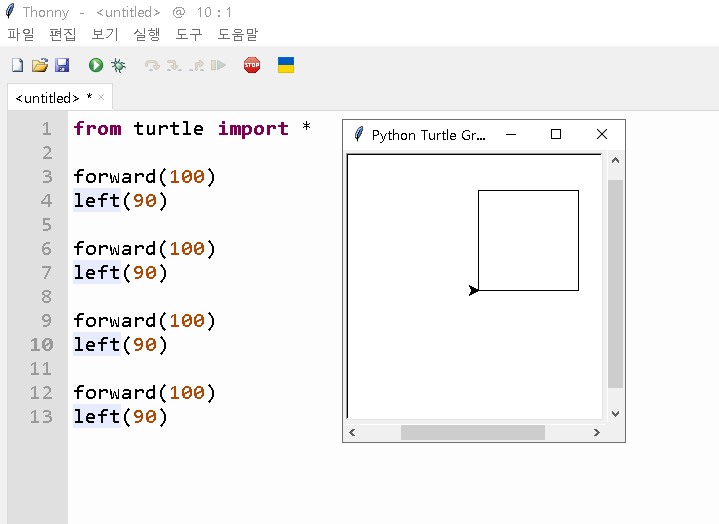Viewport: 719px width, 524px height.
Task: Start debugging with the bug icon
Action: [x=118, y=65]
